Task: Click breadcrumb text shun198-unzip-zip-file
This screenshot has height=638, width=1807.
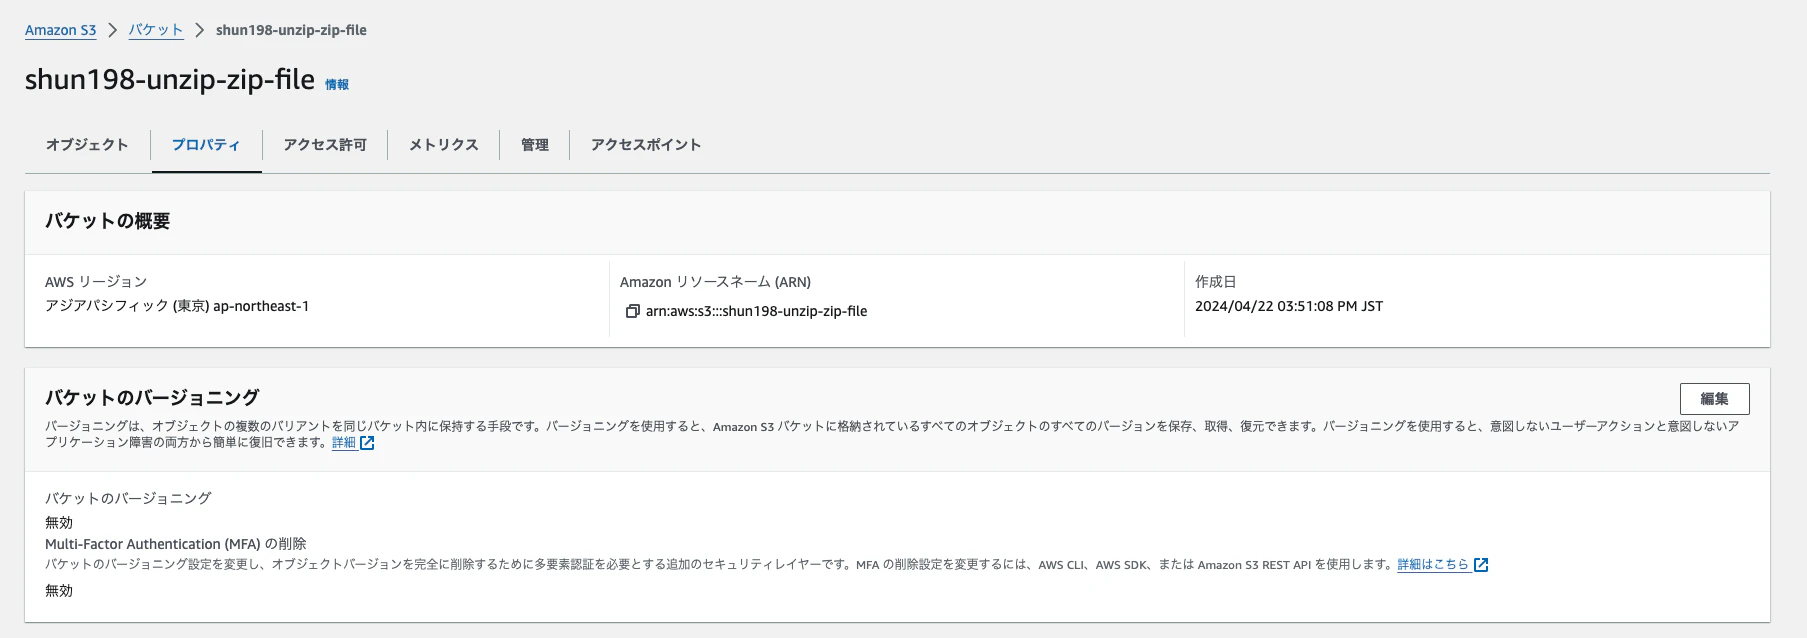Action: (x=291, y=30)
